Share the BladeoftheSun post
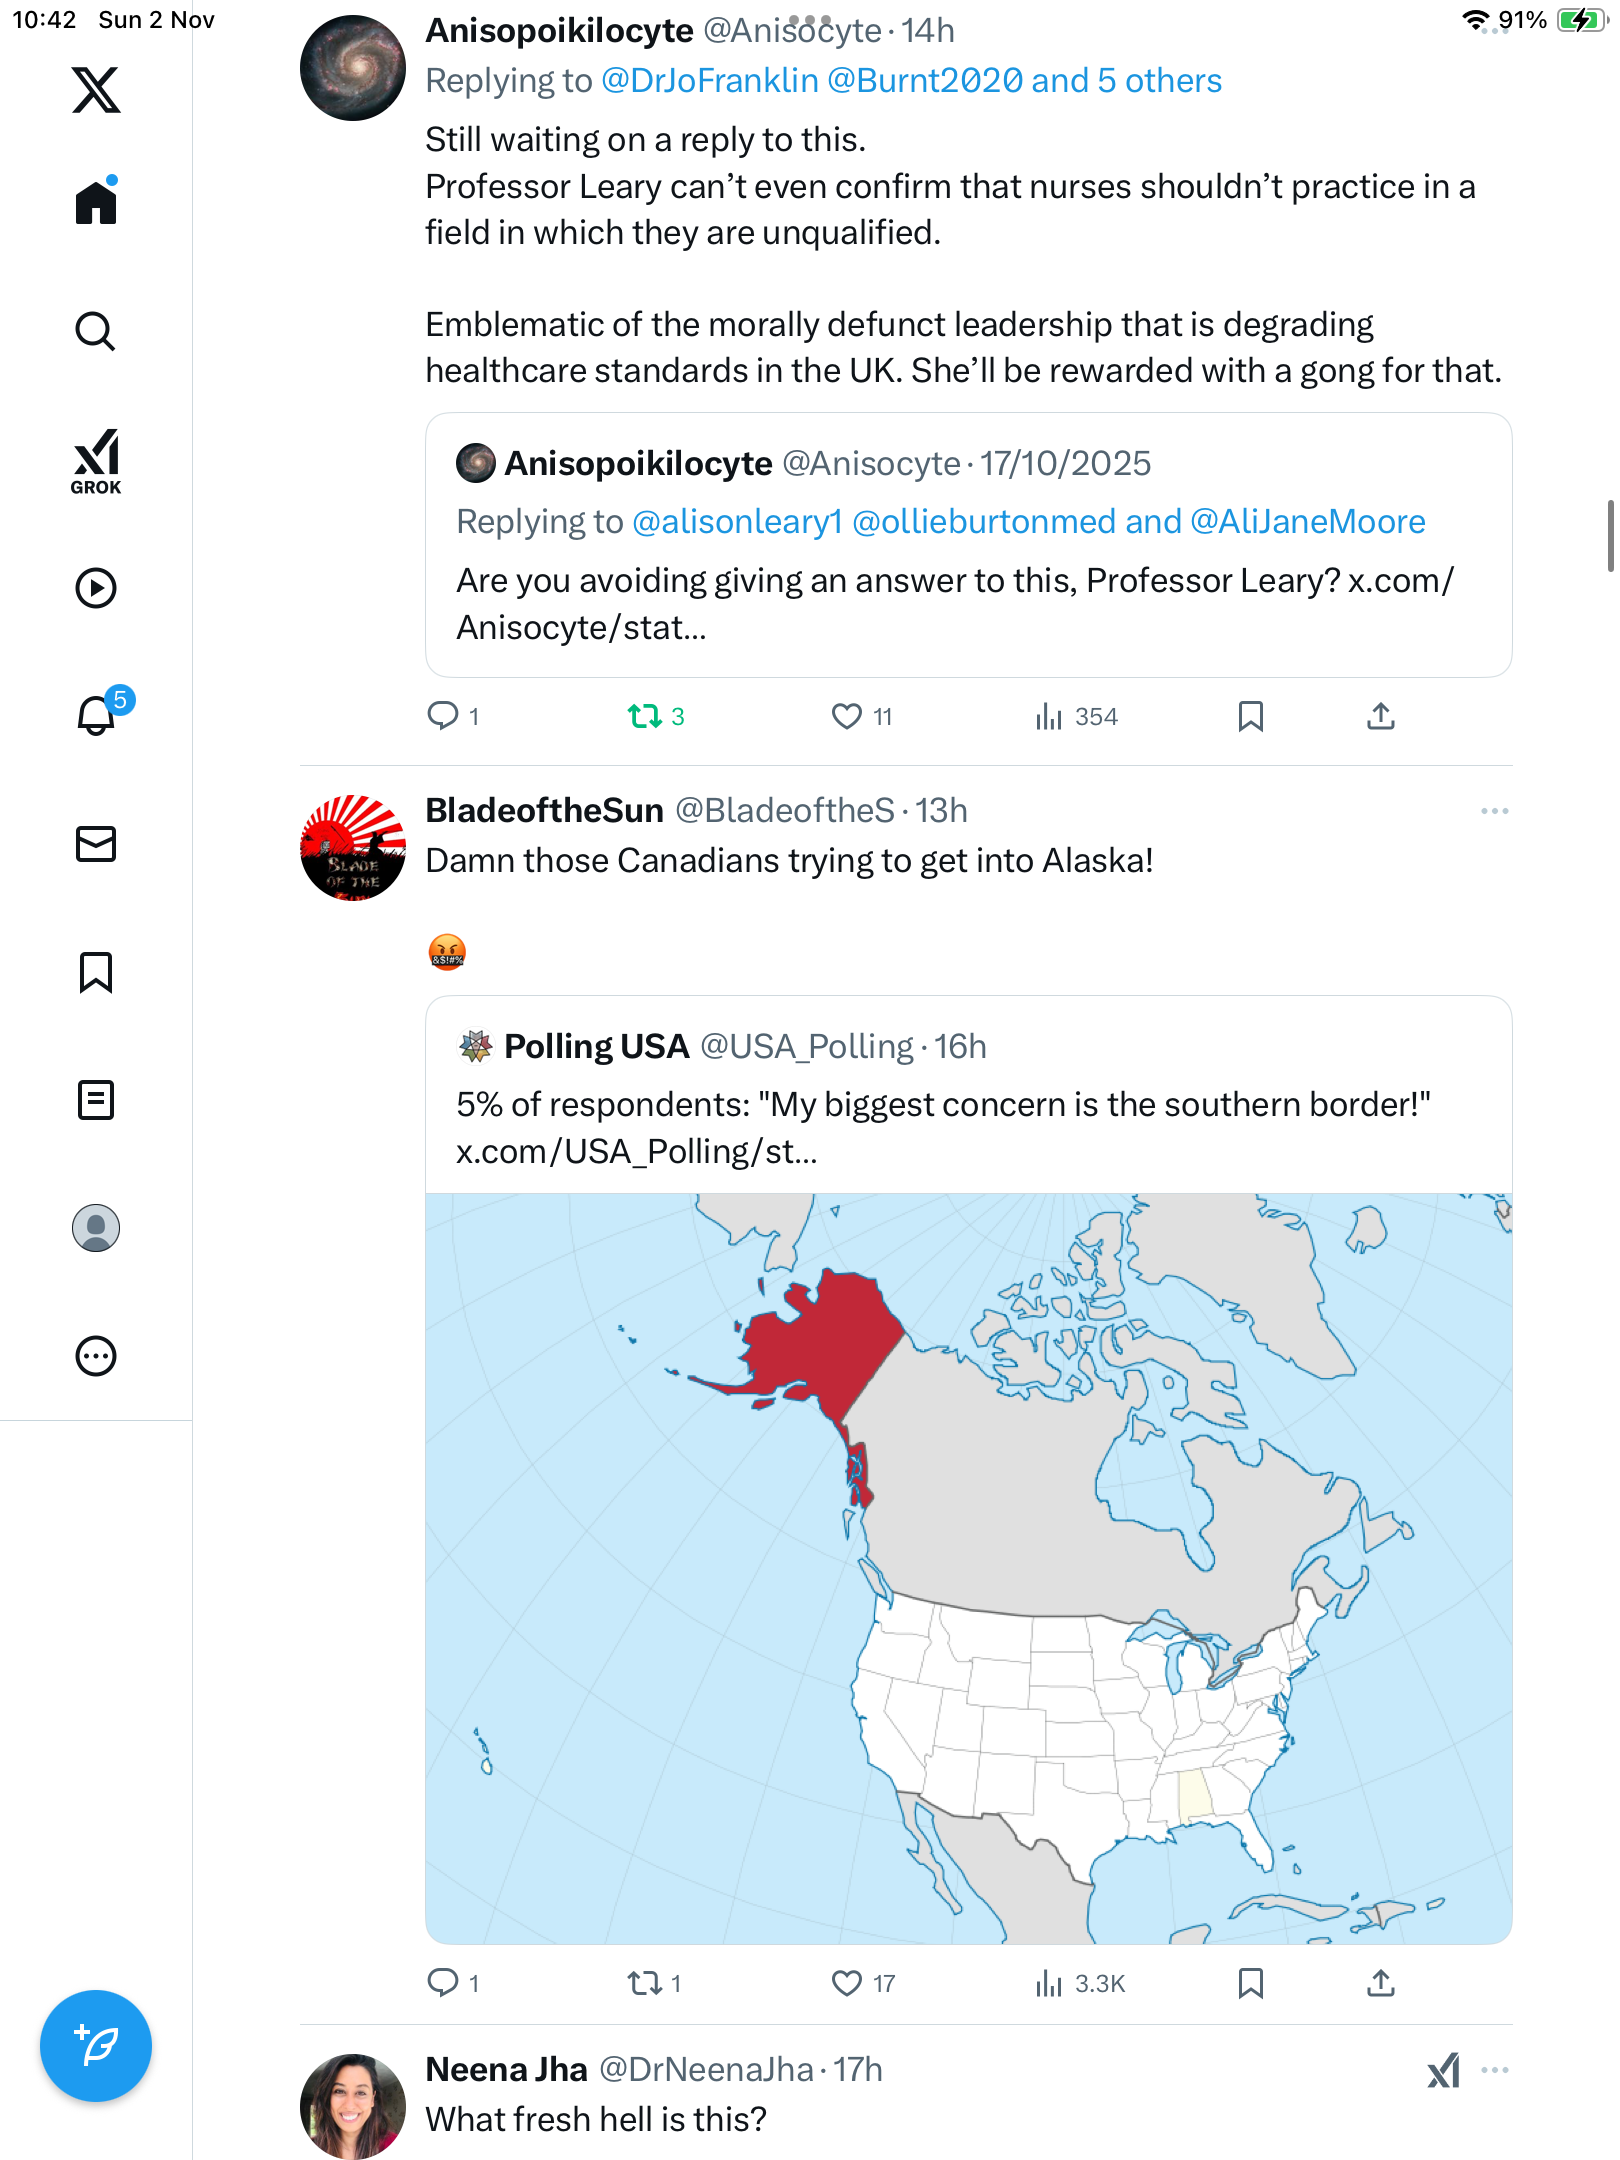 [x=1381, y=1982]
